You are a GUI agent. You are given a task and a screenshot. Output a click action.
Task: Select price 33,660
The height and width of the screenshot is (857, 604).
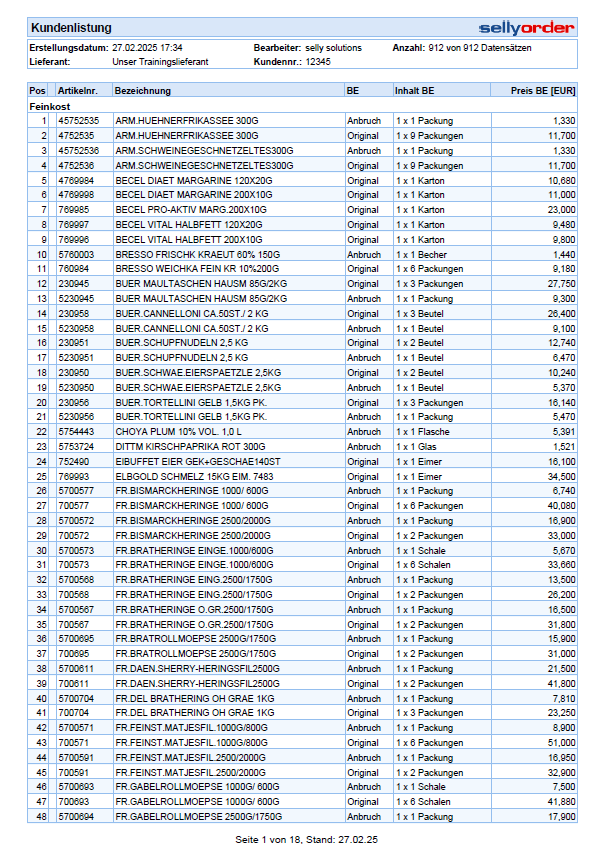click(561, 565)
